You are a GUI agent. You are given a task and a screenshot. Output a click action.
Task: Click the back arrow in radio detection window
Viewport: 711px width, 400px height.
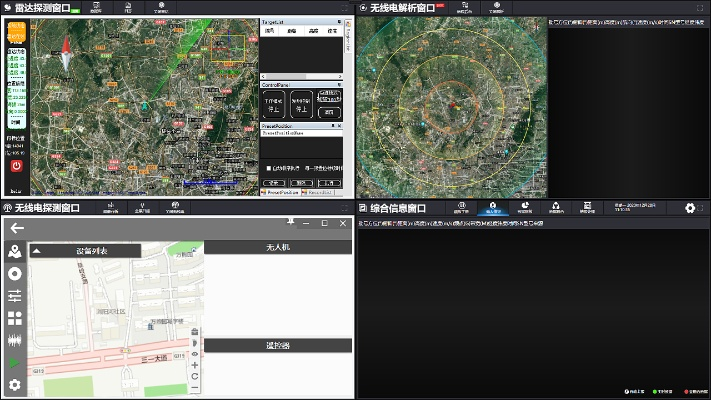[x=16, y=228]
